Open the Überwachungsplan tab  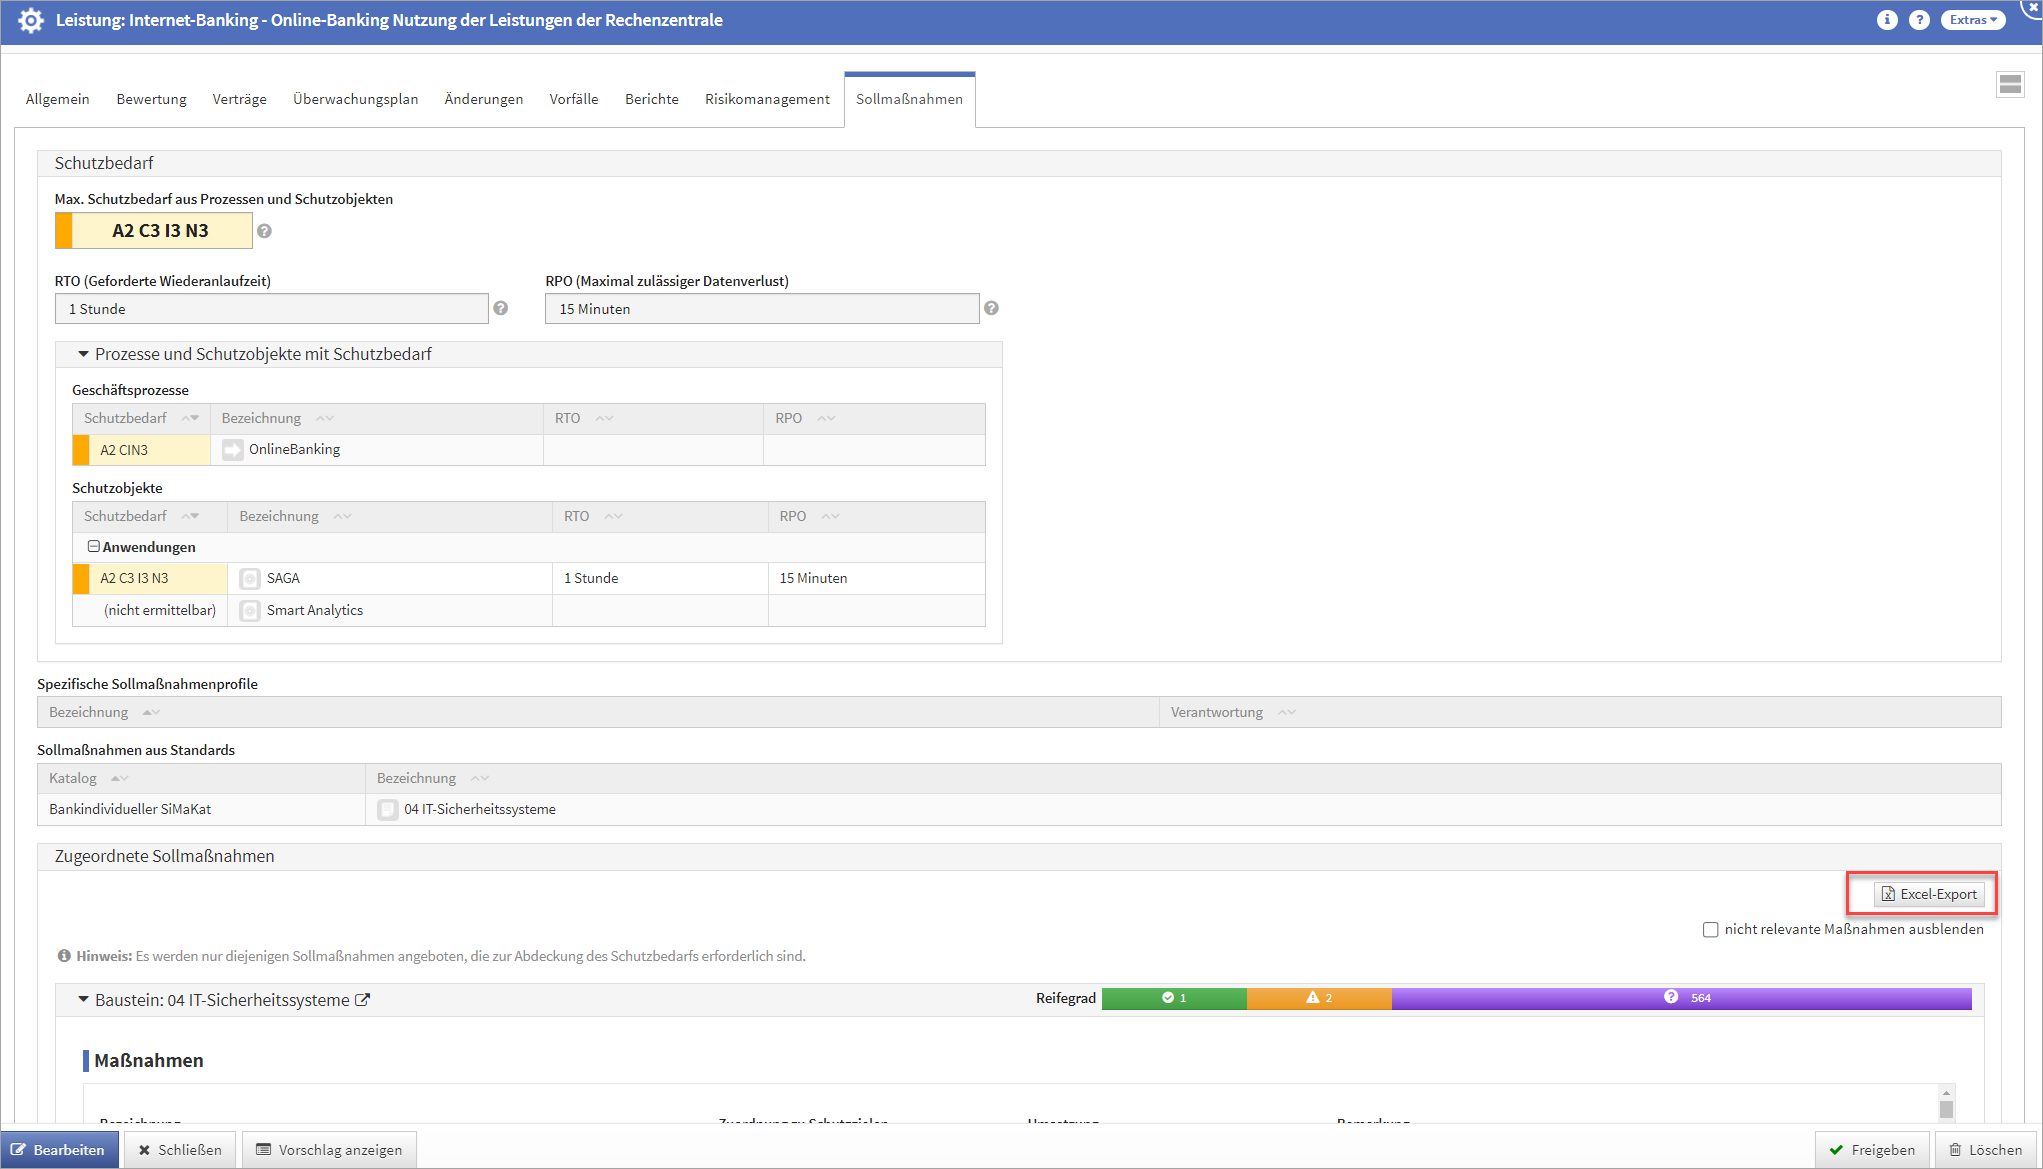(x=355, y=99)
